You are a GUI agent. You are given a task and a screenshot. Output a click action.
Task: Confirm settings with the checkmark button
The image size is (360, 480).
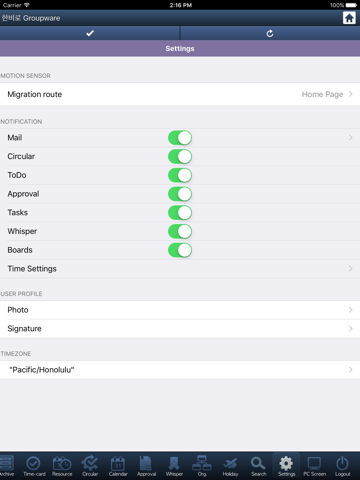coord(90,33)
